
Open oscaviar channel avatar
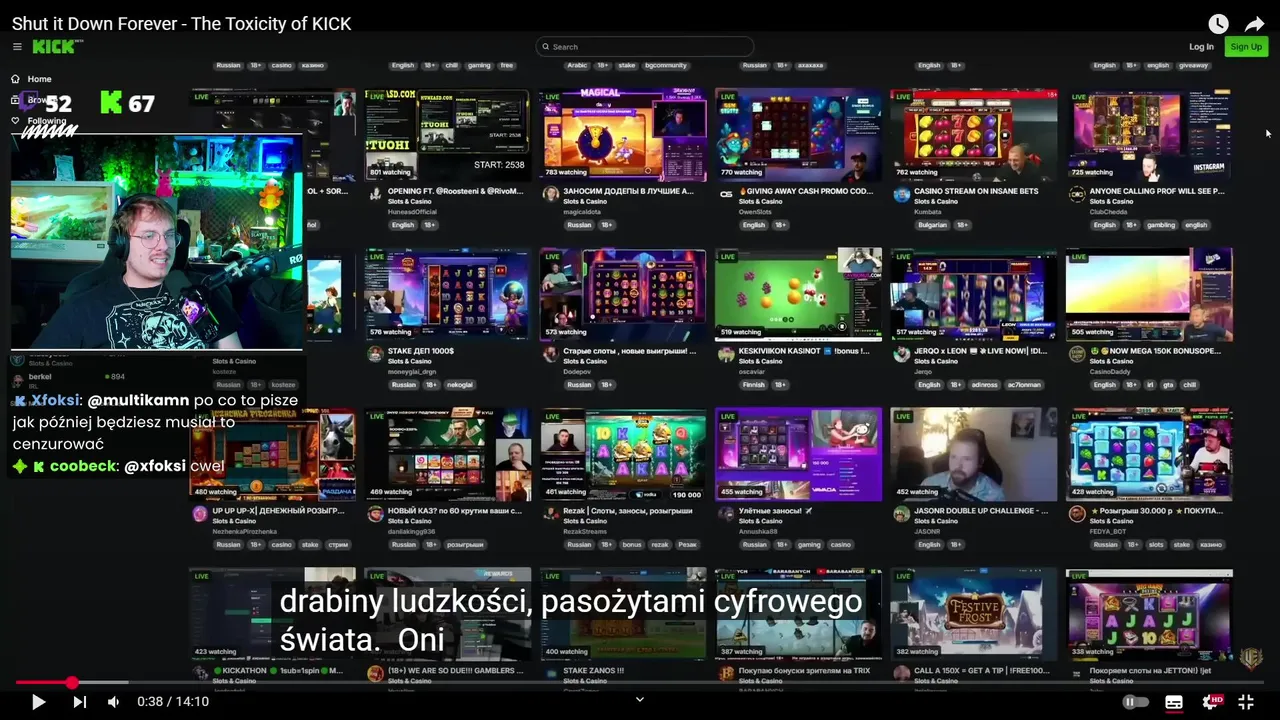pos(726,354)
